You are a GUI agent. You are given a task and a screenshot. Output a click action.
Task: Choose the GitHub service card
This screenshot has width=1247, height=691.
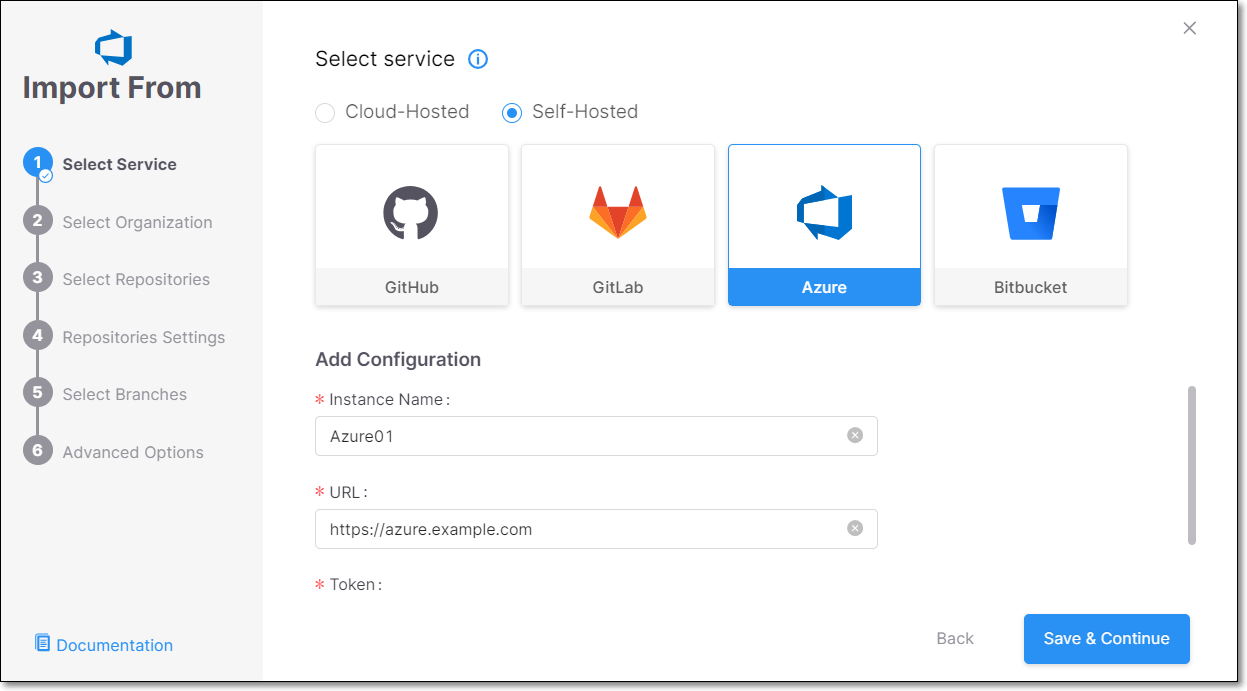[412, 225]
